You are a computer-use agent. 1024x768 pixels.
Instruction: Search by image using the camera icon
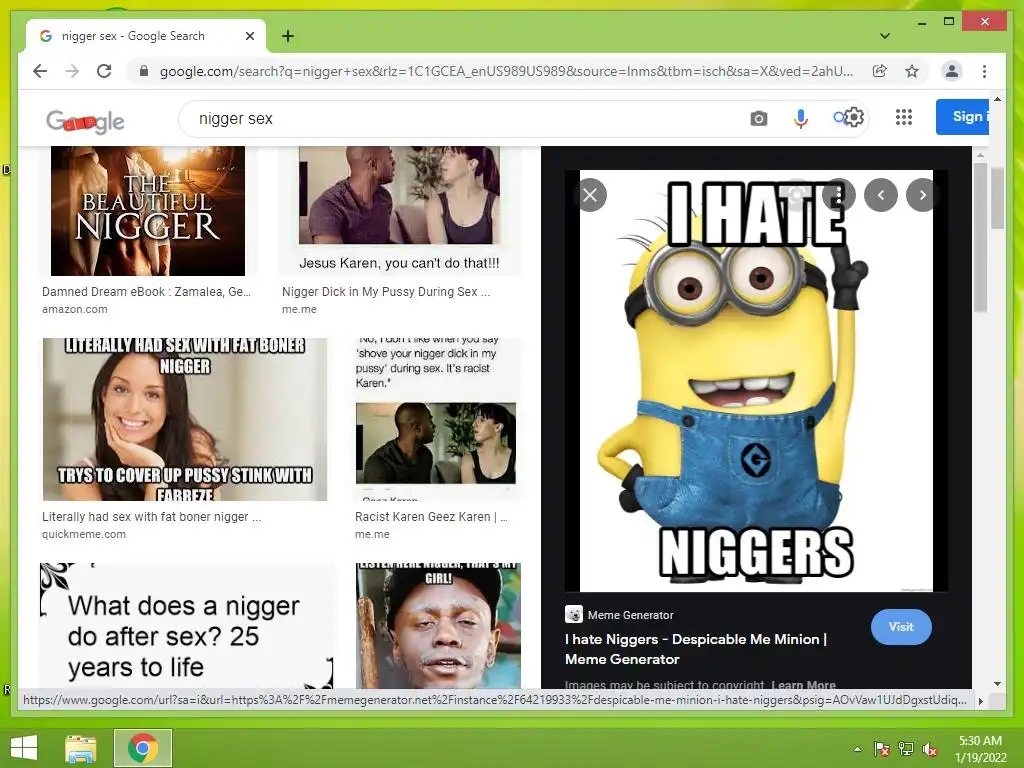(x=758, y=119)
